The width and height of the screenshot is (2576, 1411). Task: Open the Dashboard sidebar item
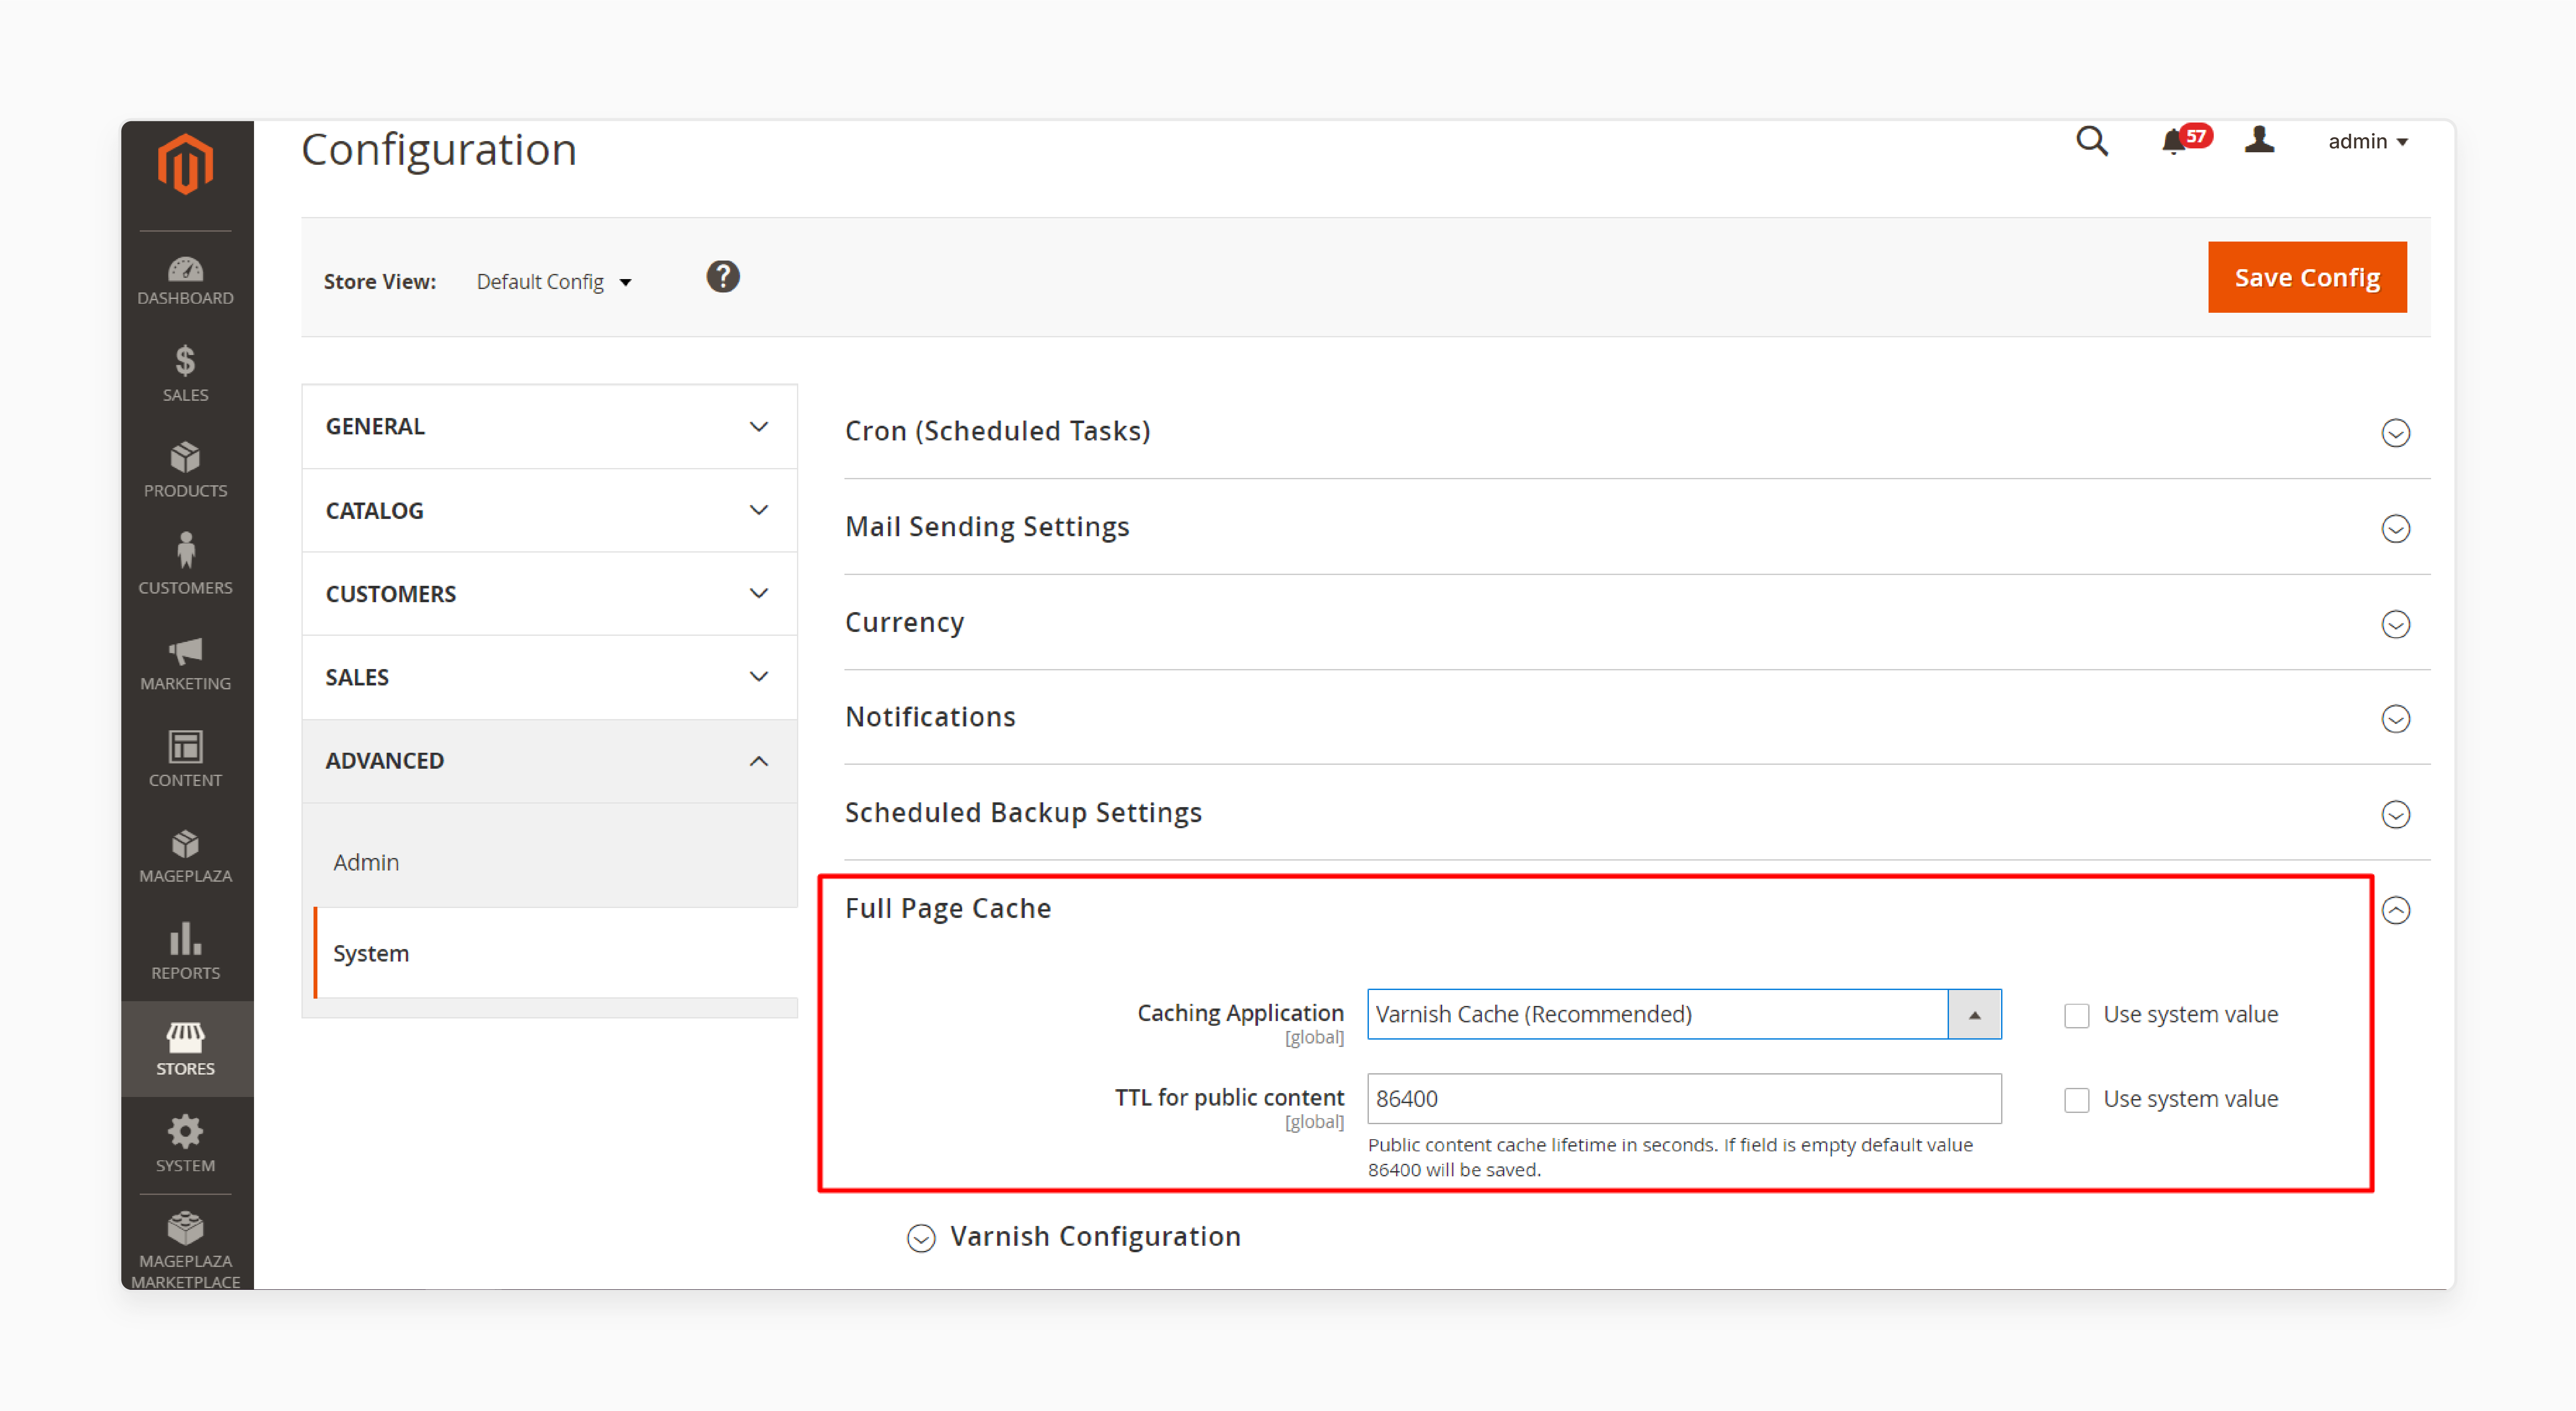point(185,281)
